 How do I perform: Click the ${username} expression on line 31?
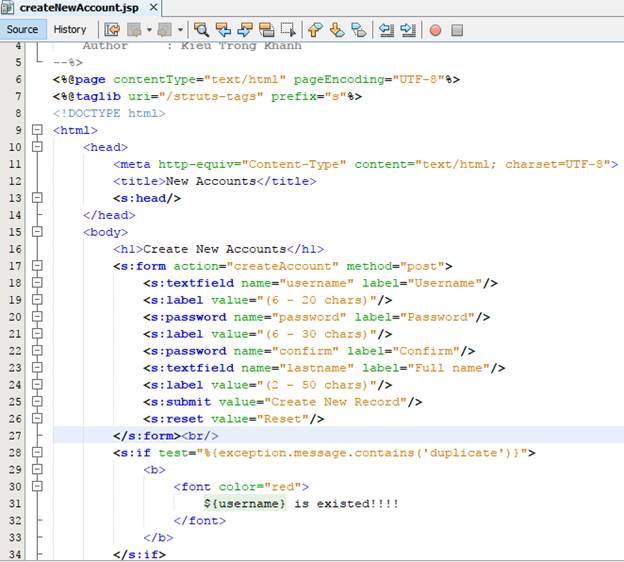tap(245, 503)
